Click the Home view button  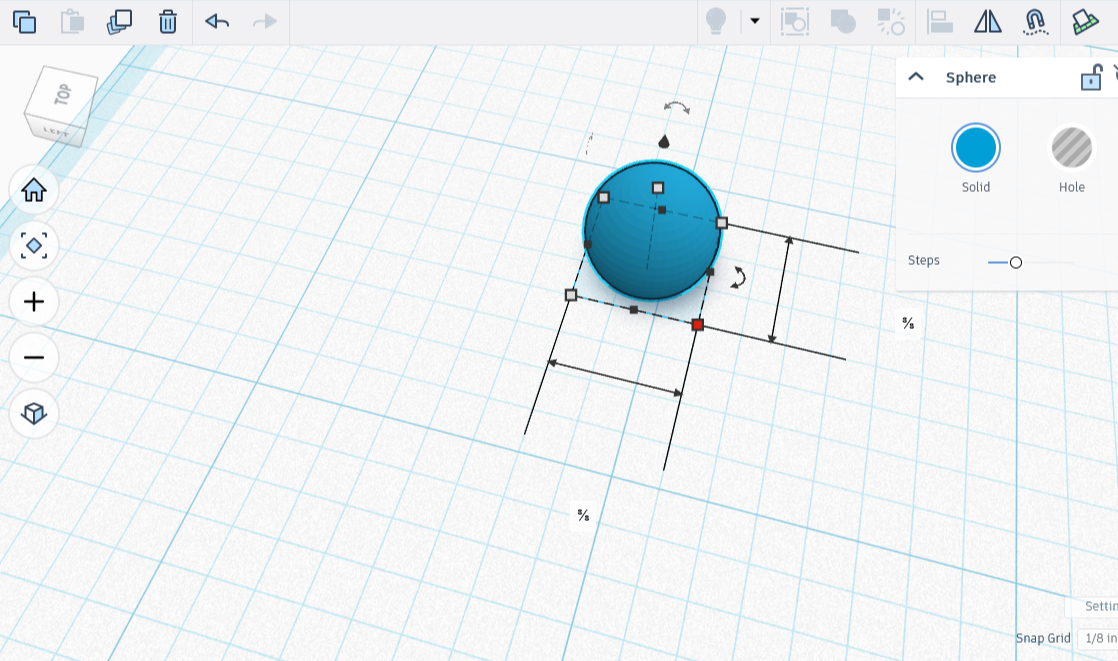pos(33,190)
